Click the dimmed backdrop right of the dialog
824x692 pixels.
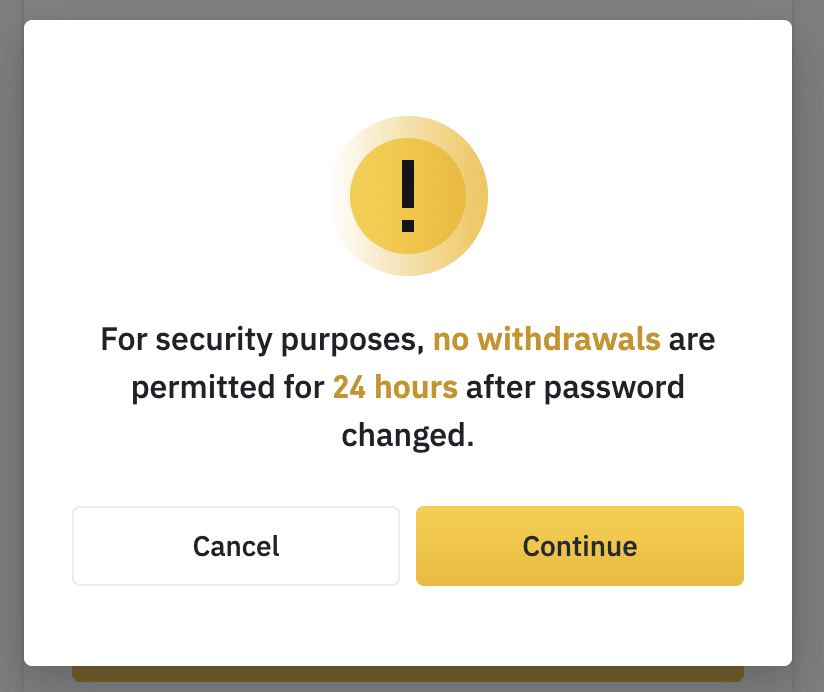click(x=808, y=346)
